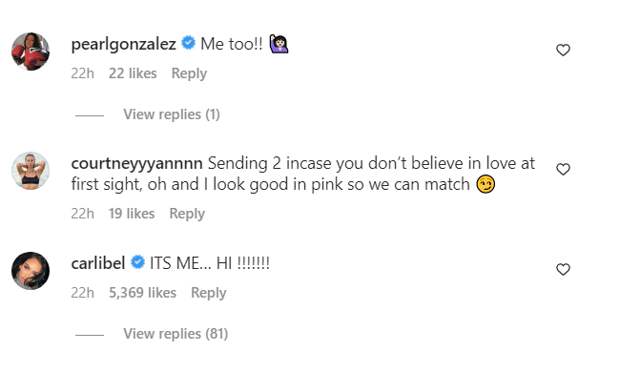This screenshot has width=620, height=372.
Task: Reply to carlibel's comment
Action: 208,293
